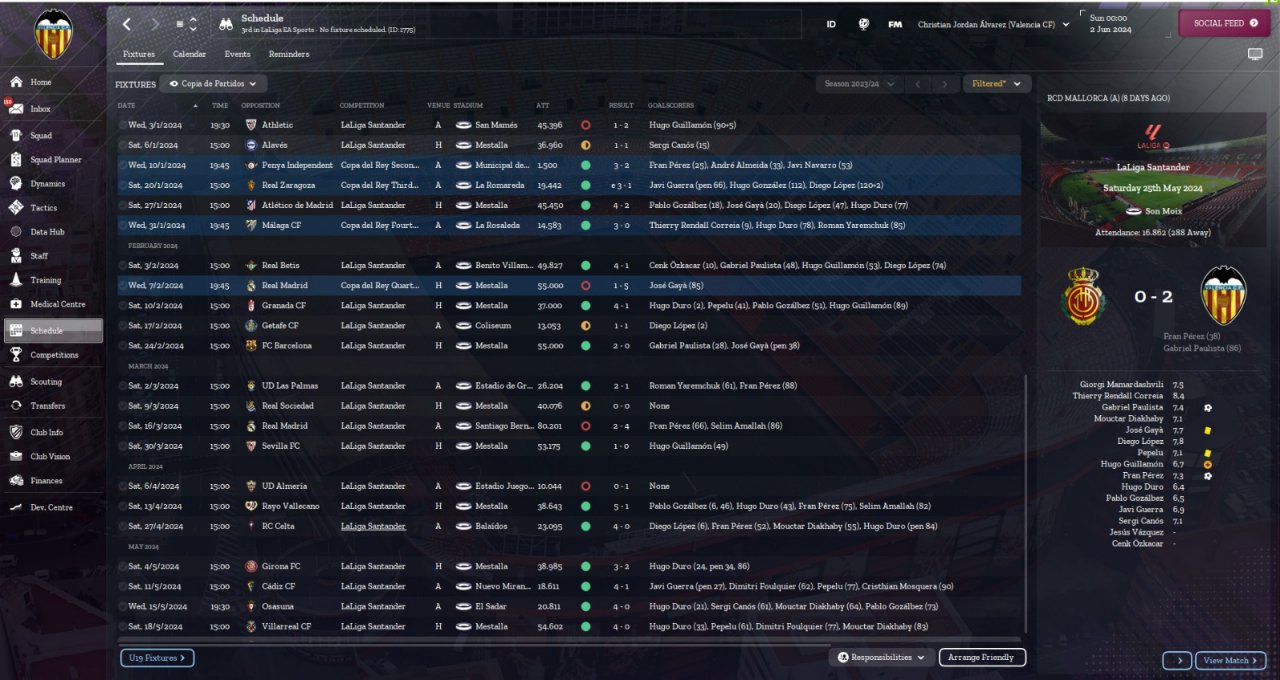Click the Getafe CF fixture row

[x=569, y=326]
